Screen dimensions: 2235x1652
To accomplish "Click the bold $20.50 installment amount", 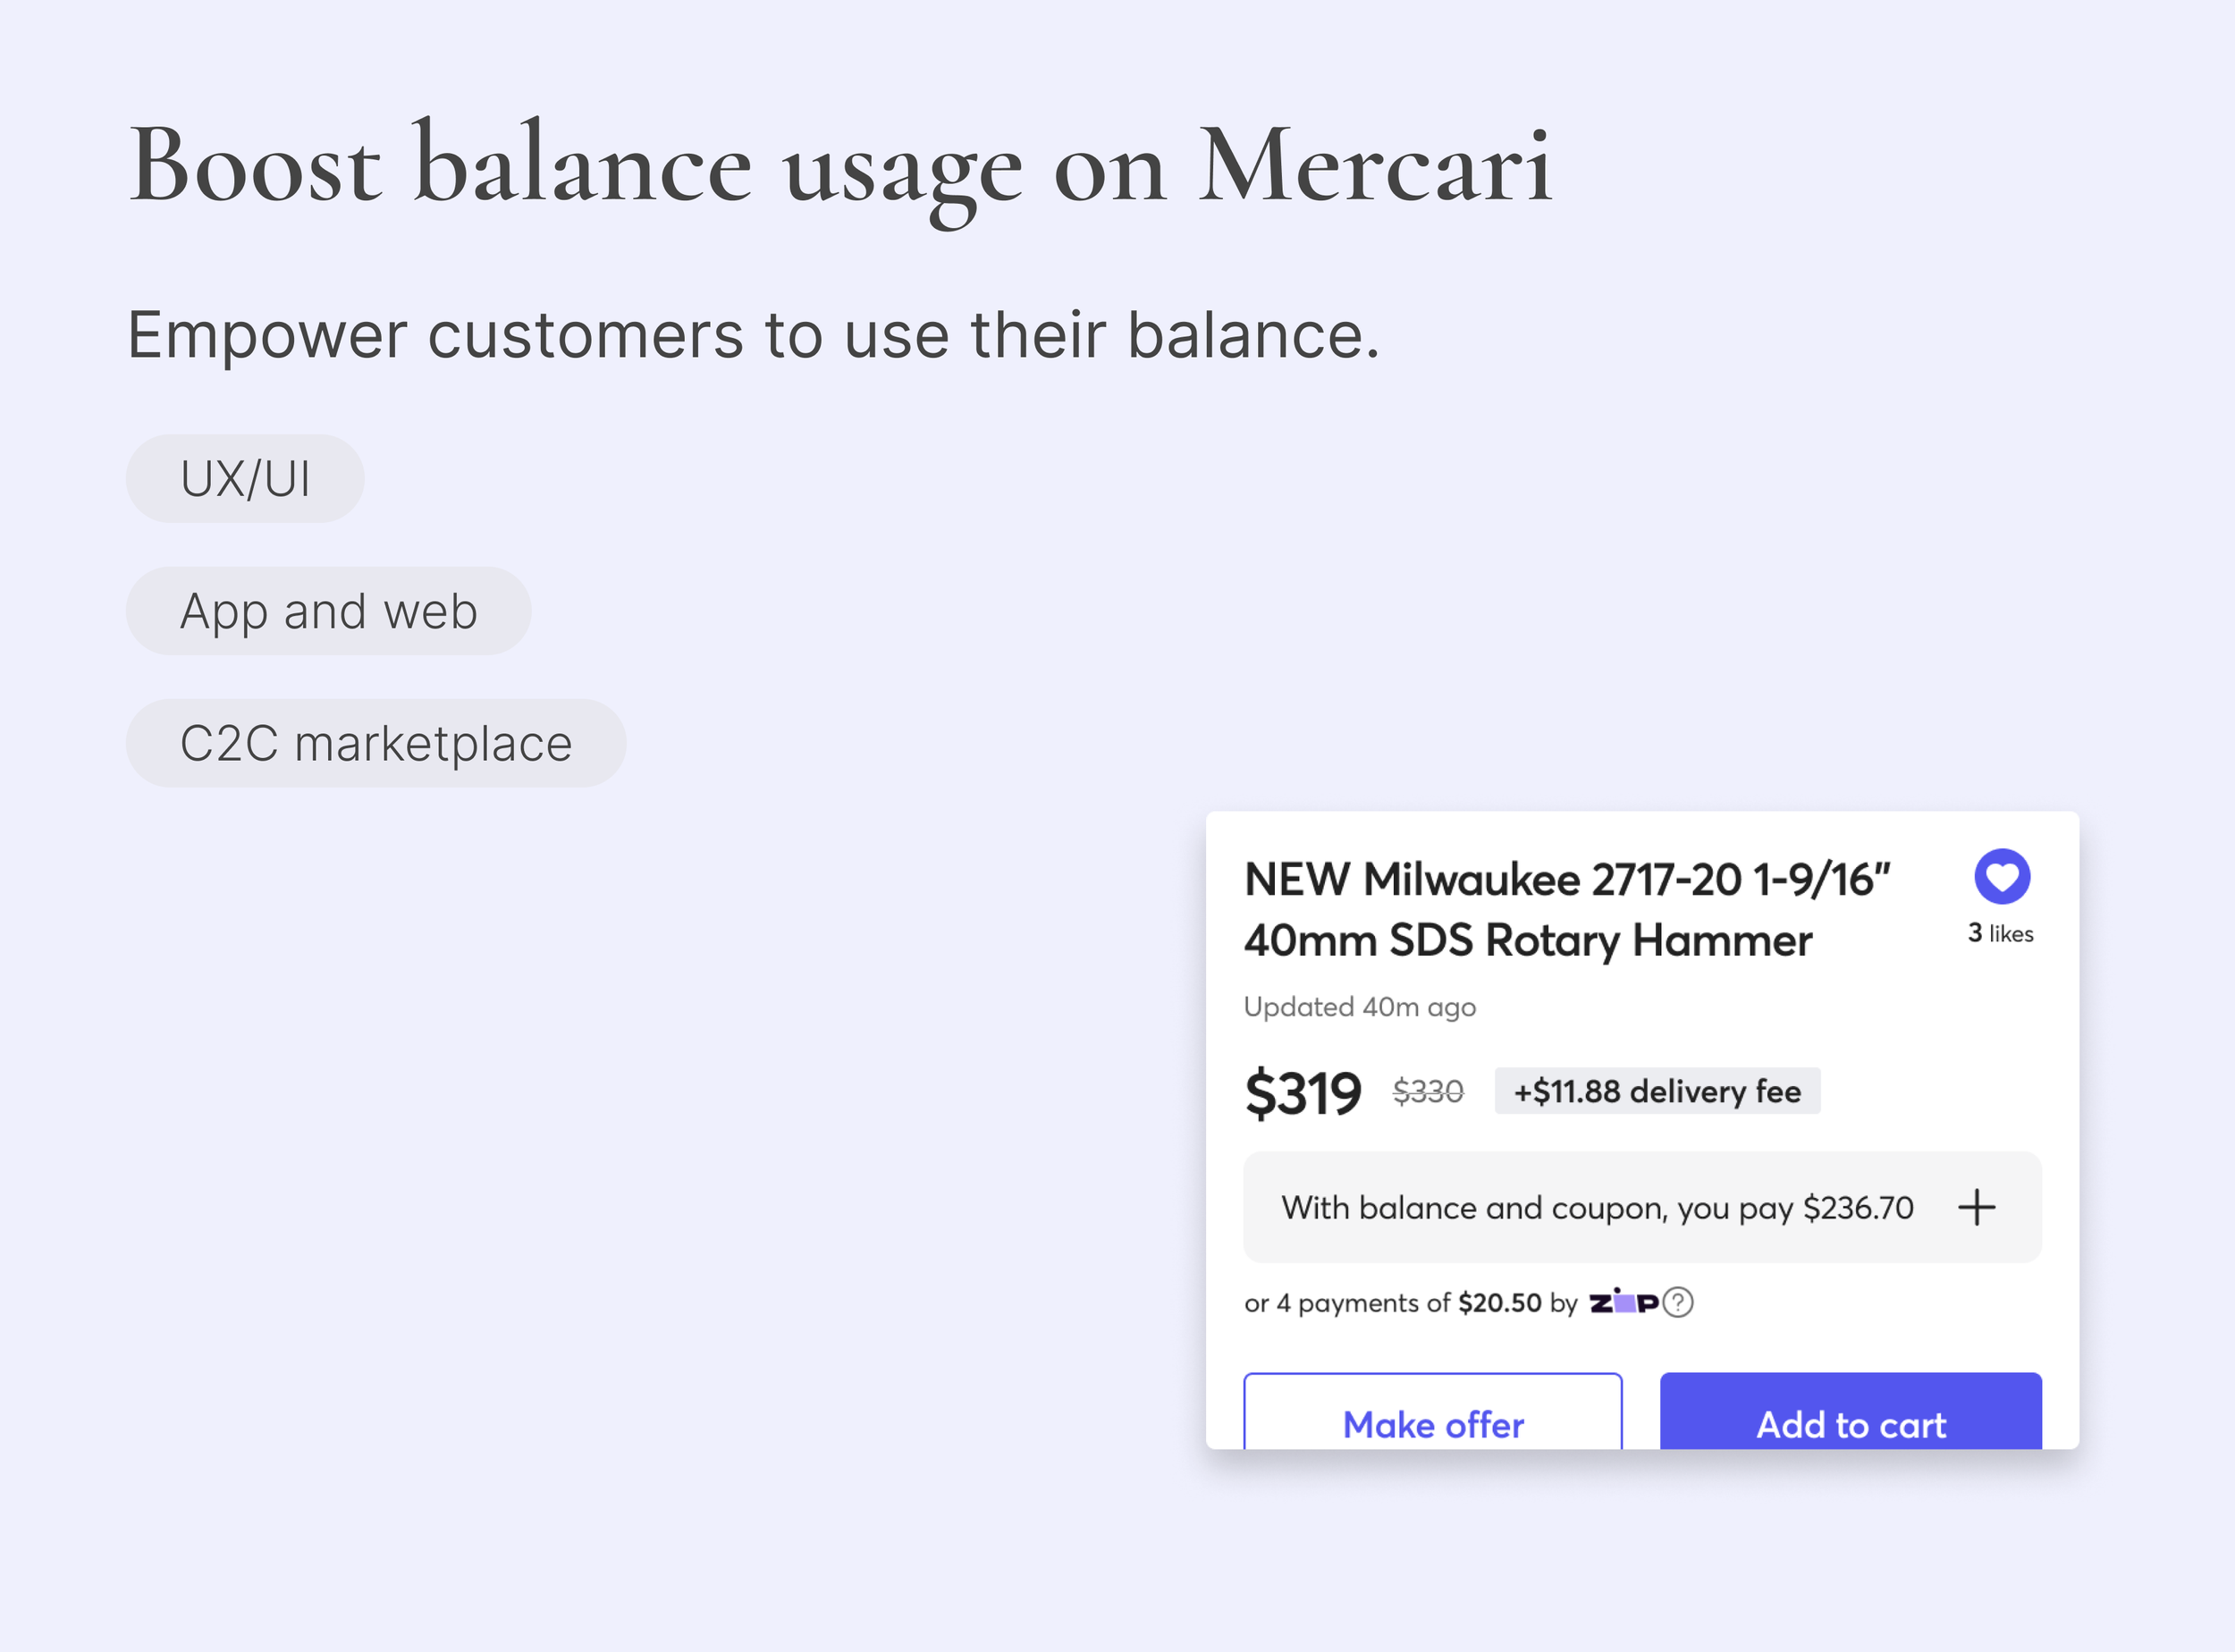I will (x=1499, y=1303).
